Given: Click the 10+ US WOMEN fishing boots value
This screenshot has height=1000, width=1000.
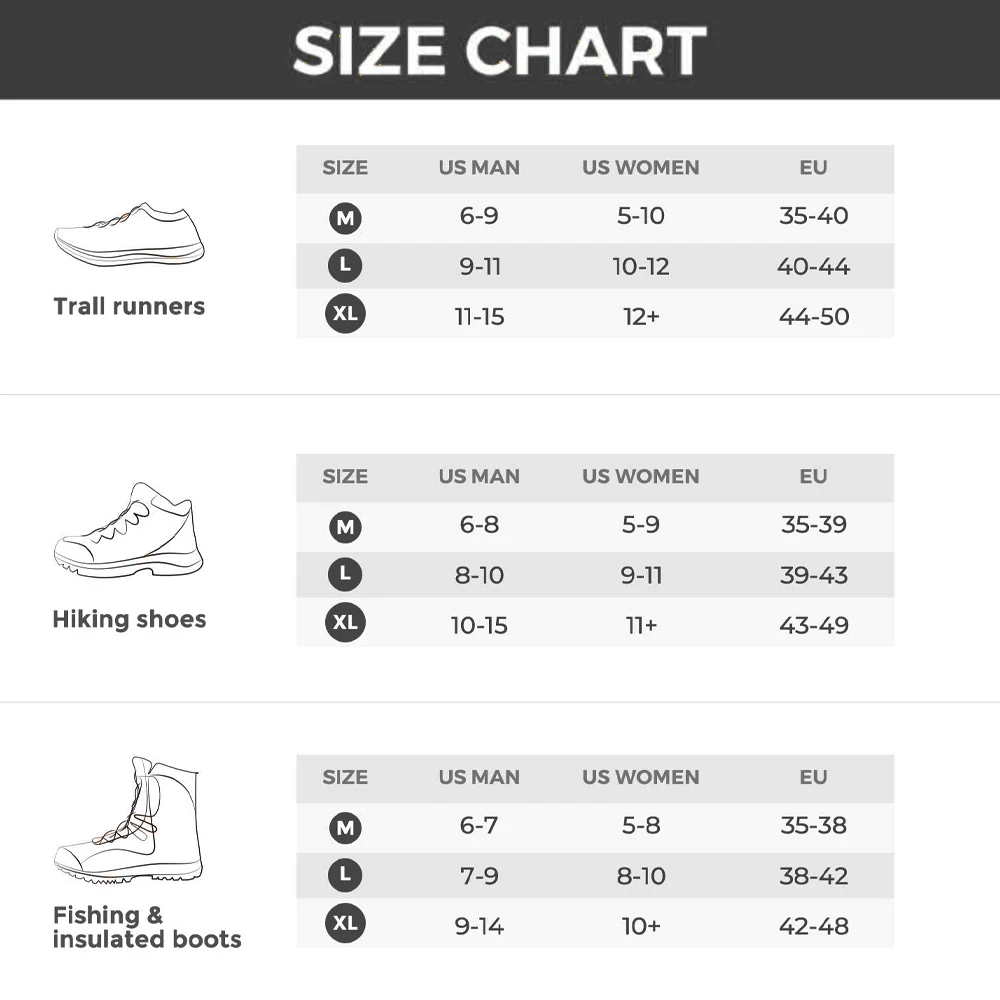Looking at the screenshot, I should pos(640,926).
